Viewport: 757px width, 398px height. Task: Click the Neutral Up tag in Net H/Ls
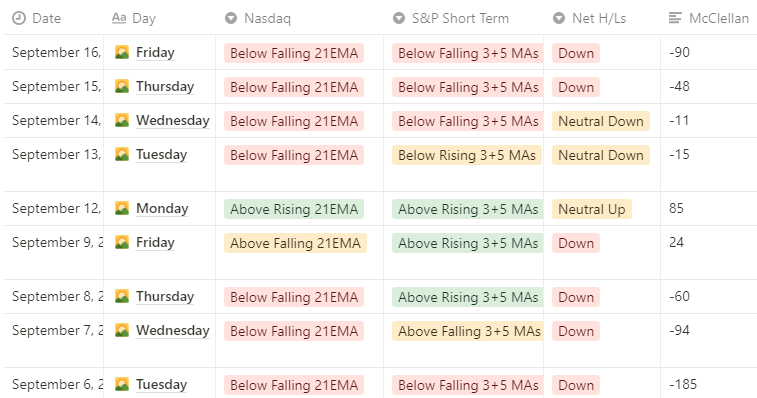click(x=592, y=209)
